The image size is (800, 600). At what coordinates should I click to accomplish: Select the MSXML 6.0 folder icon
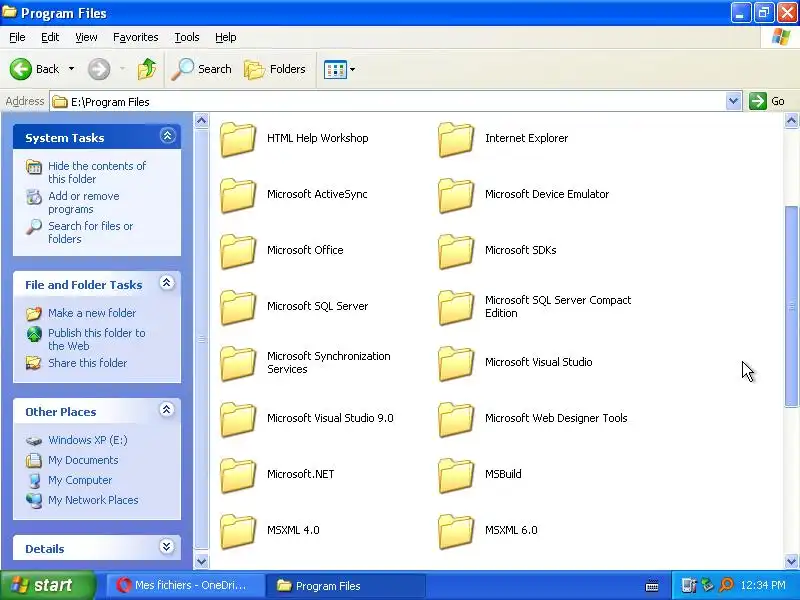click(456, 532)
